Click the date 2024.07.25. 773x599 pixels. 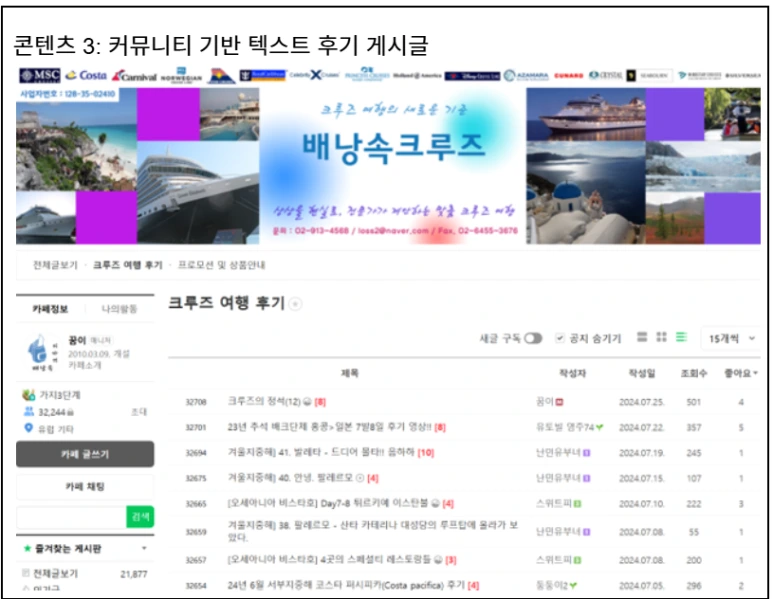642,402
